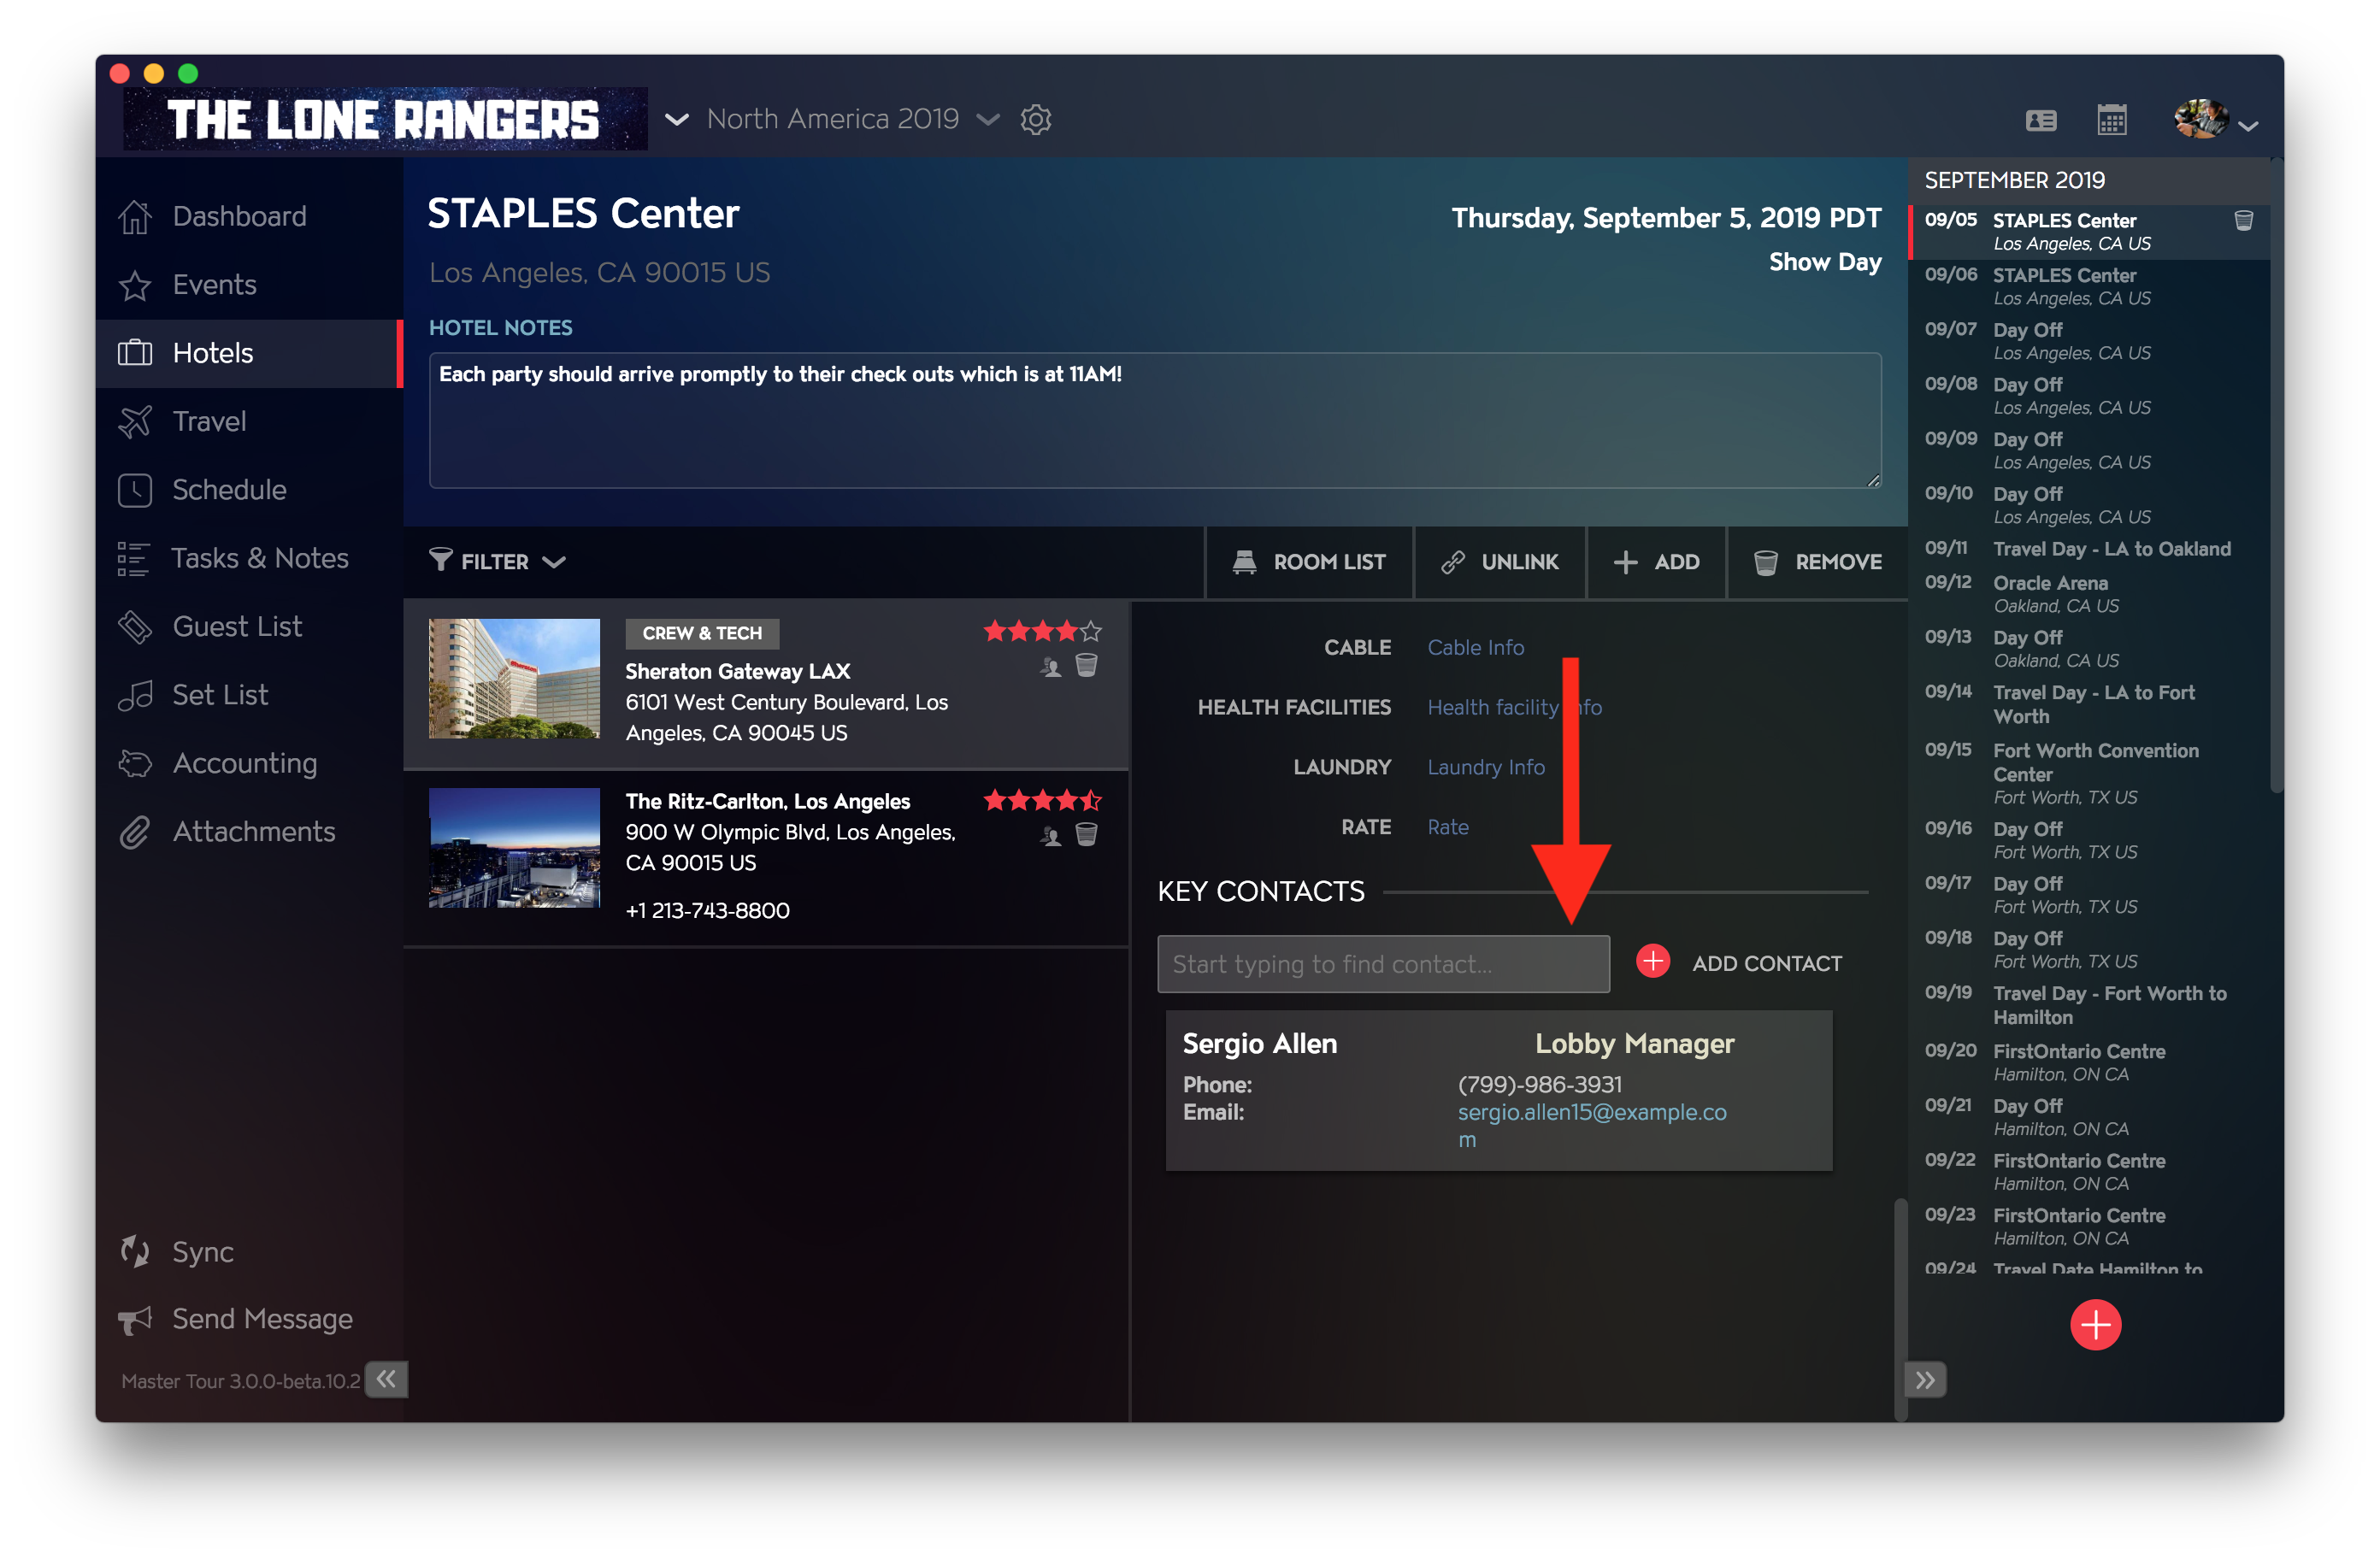Collapse the left sidebar with double chevron

coord(386,1380)
